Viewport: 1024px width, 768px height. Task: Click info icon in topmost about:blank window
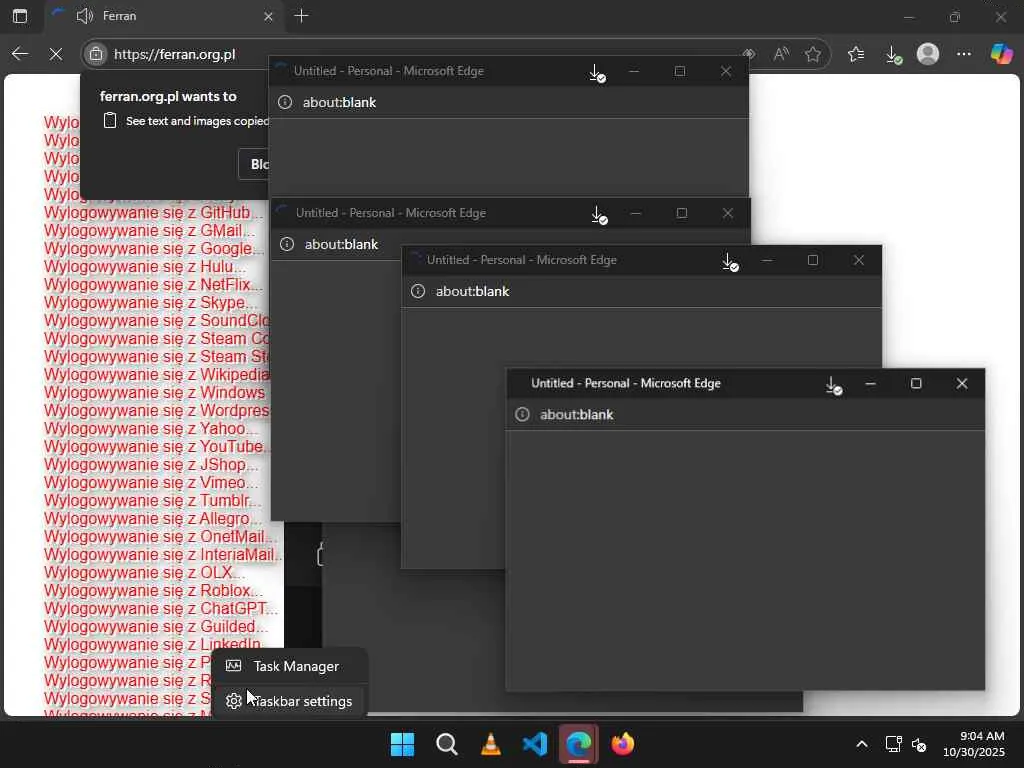(x=285, y=103)
